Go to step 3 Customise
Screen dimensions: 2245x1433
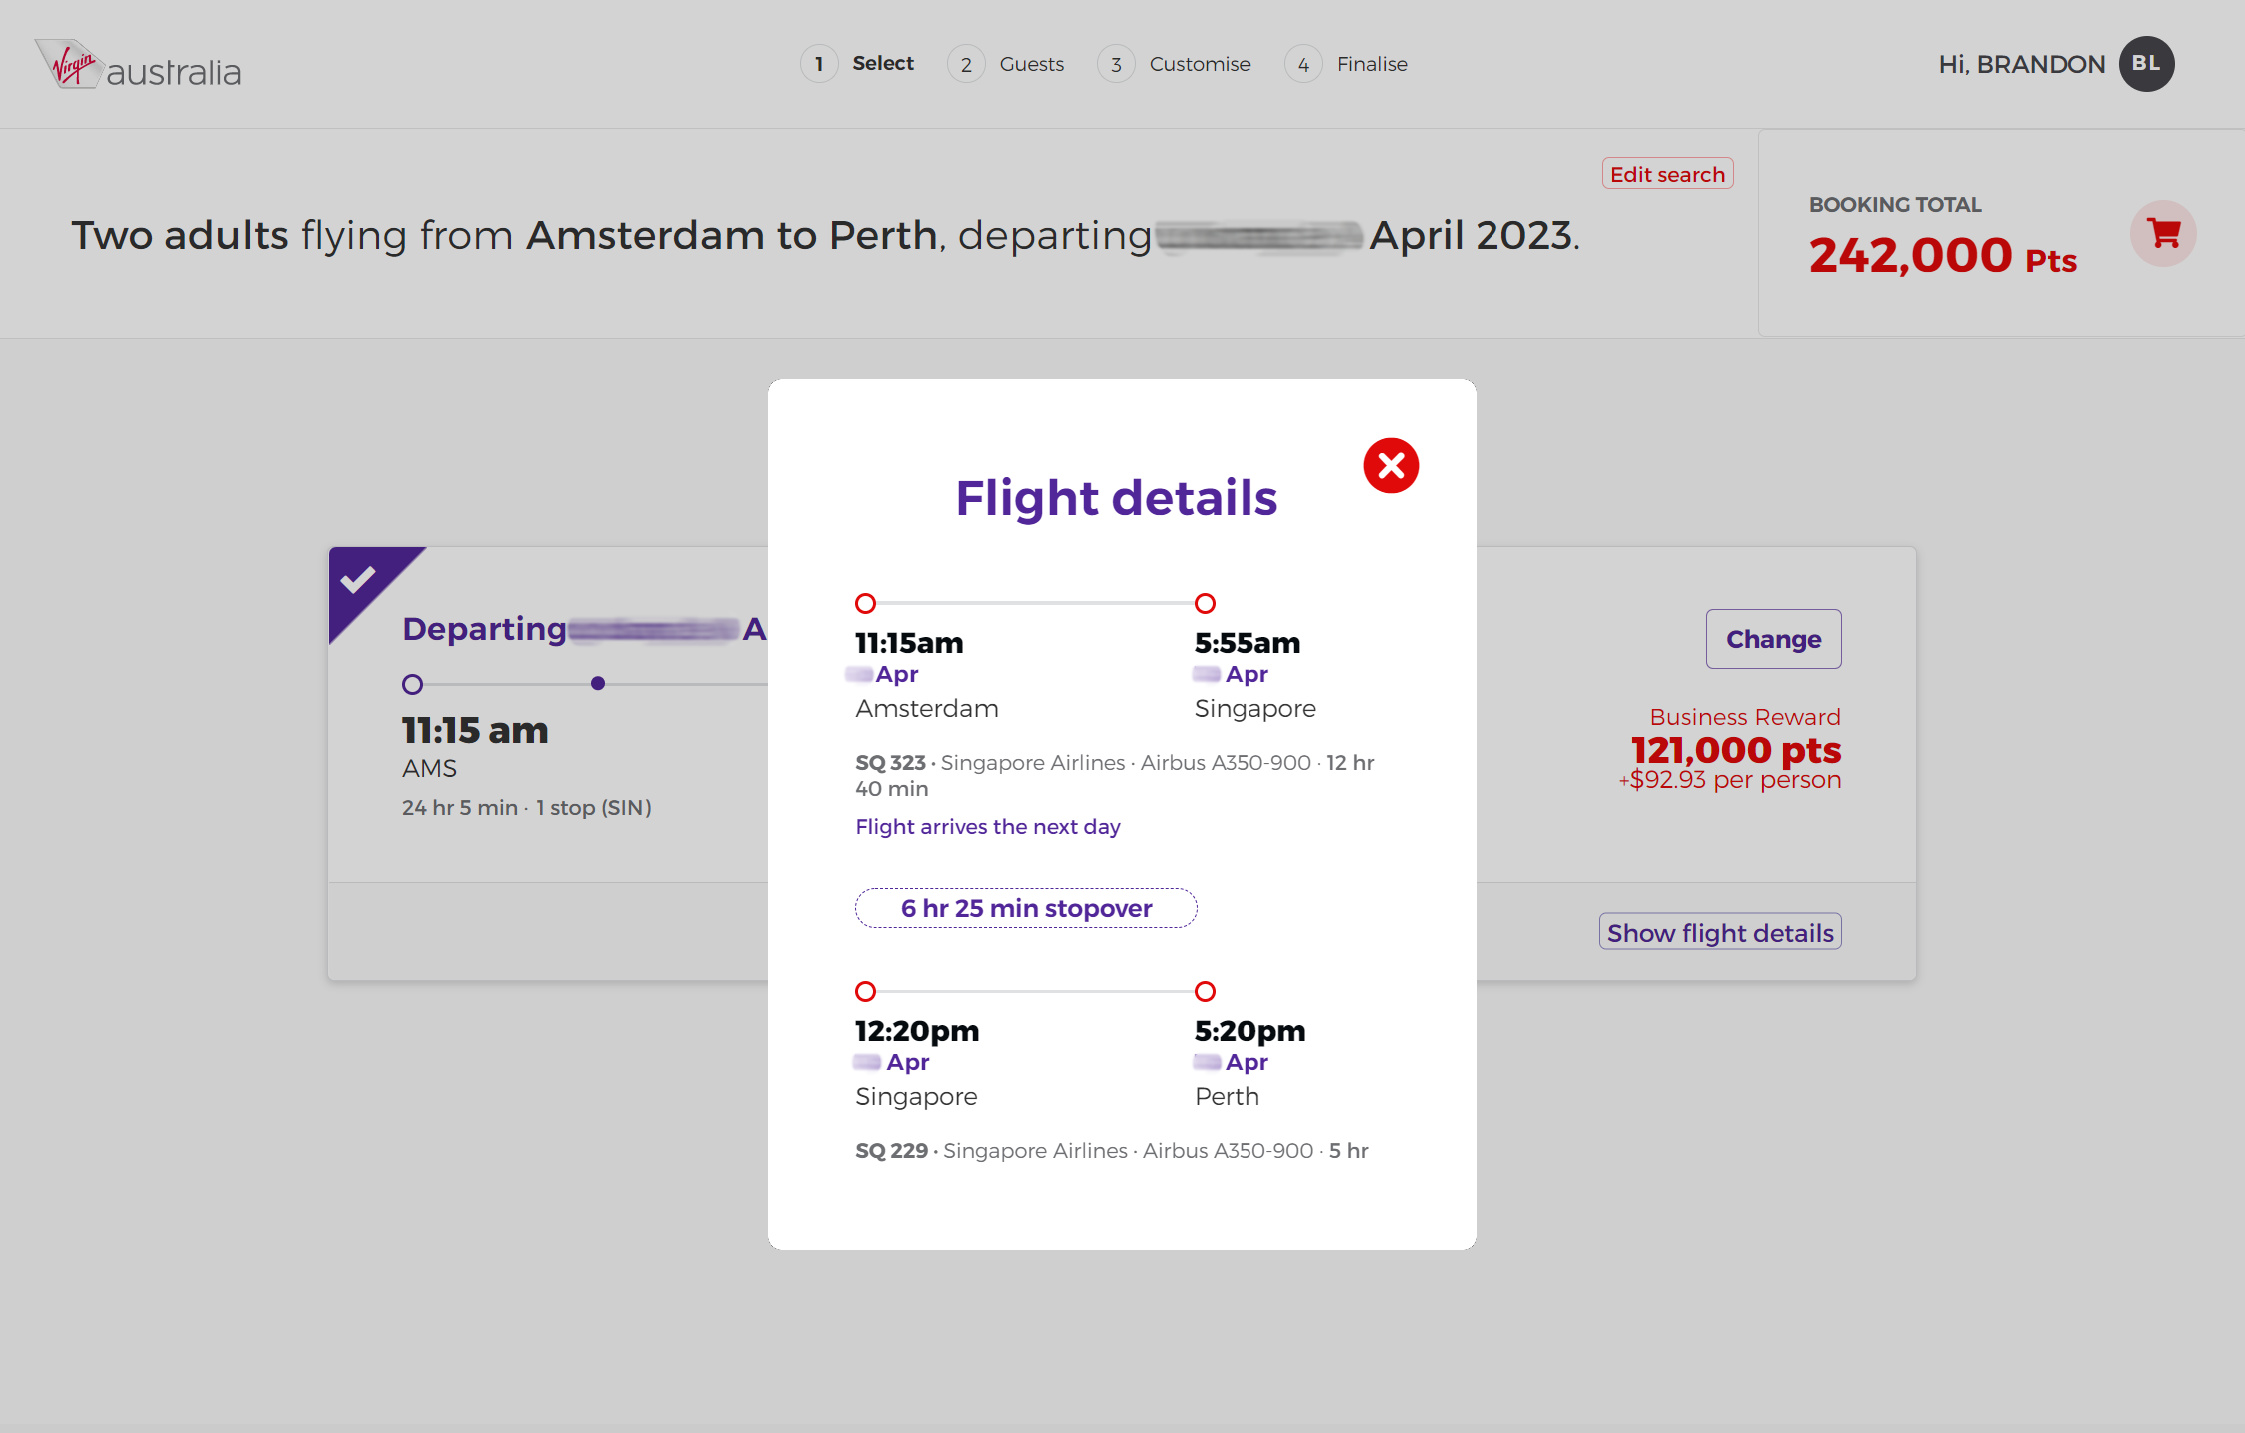click(1174, 64)
